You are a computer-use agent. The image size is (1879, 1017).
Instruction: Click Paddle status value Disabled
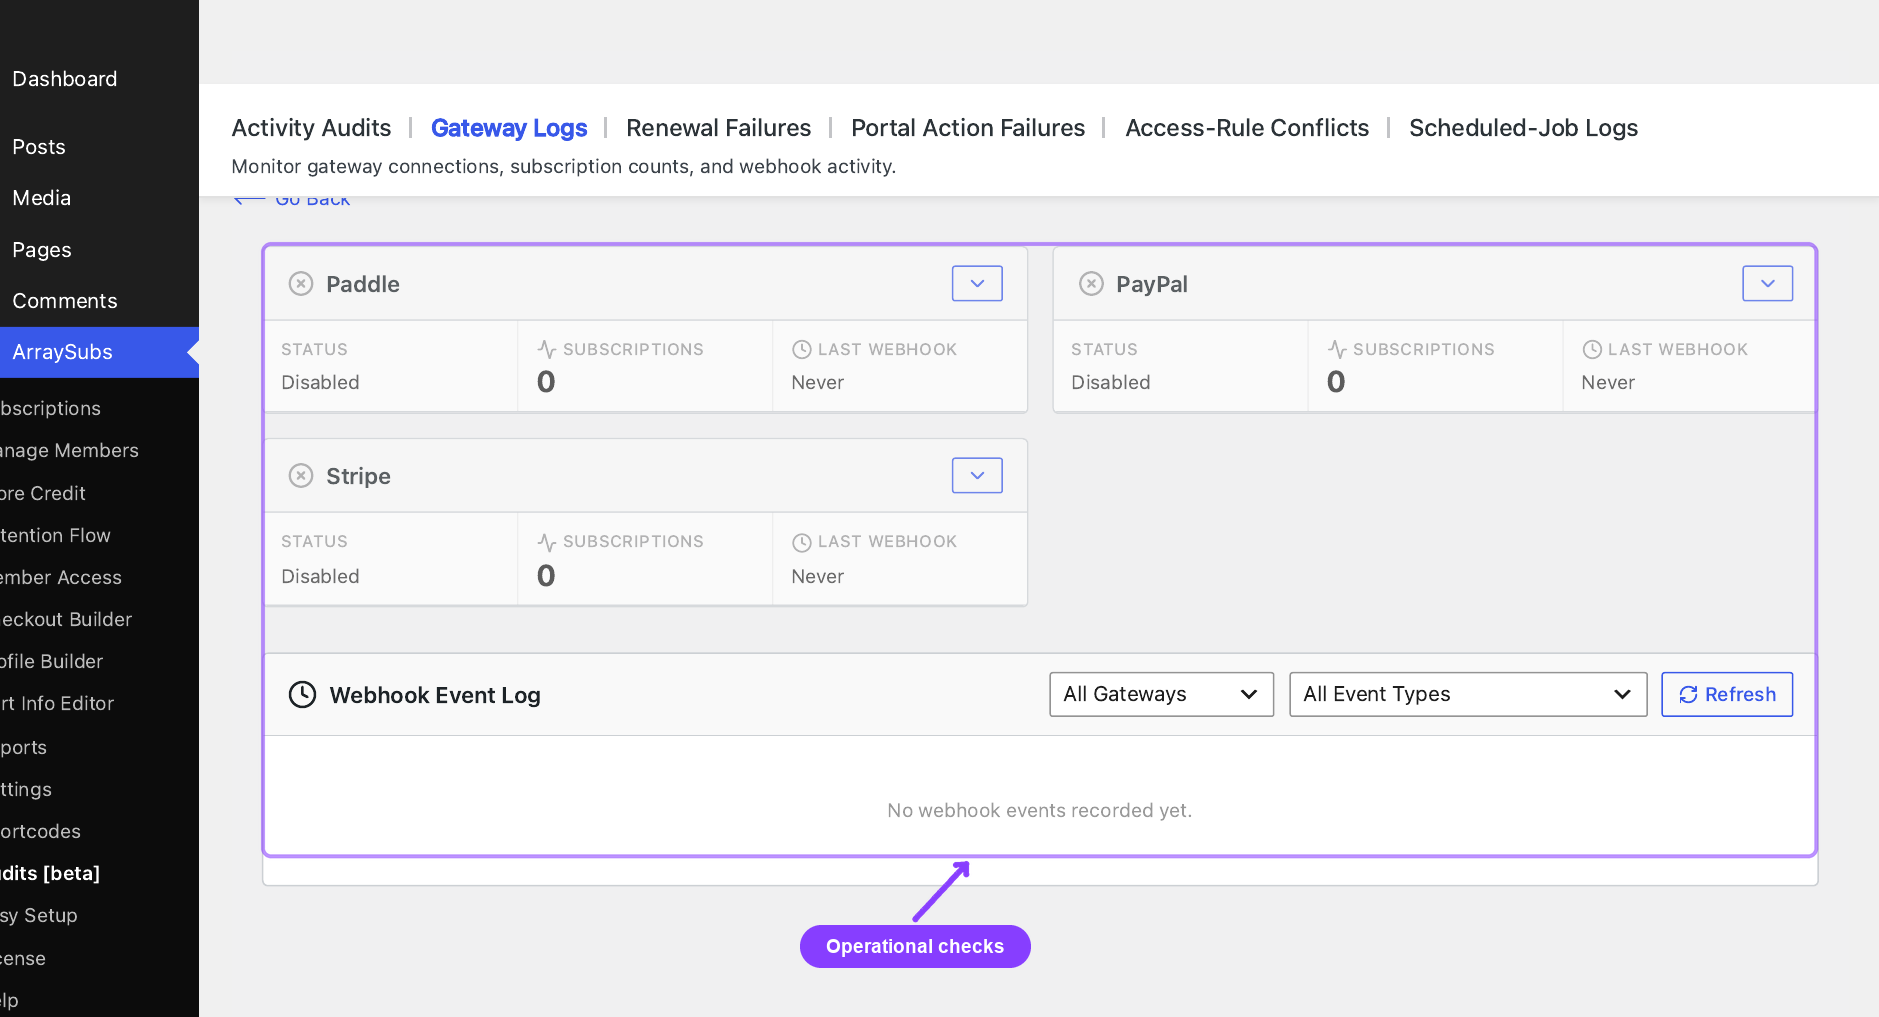(x=320, y=382)
